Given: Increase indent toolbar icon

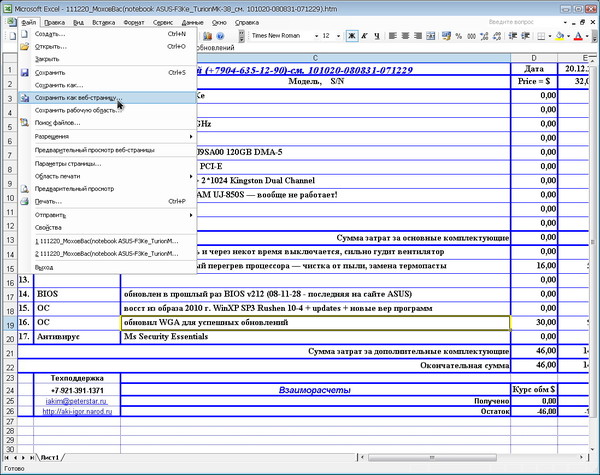Looking at the screenshot, I should pos(525,36).
